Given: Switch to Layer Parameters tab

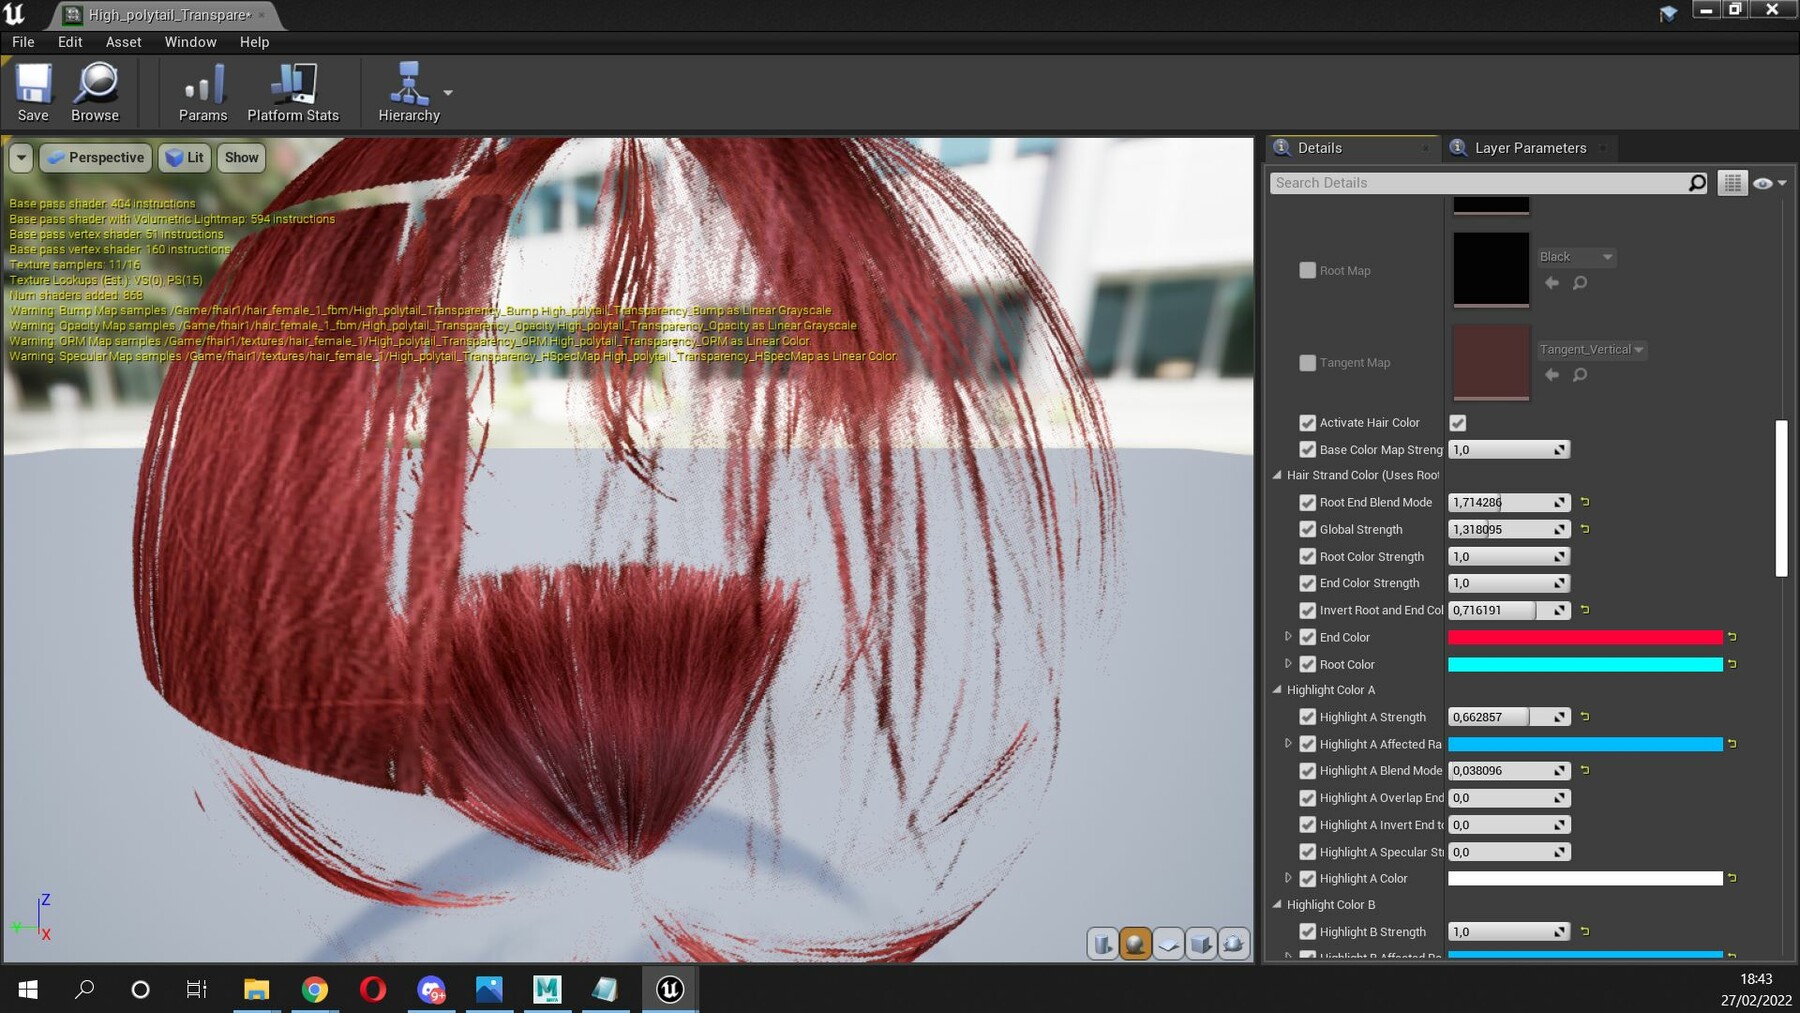Looking at the screenshot, I should point(1530,148).
